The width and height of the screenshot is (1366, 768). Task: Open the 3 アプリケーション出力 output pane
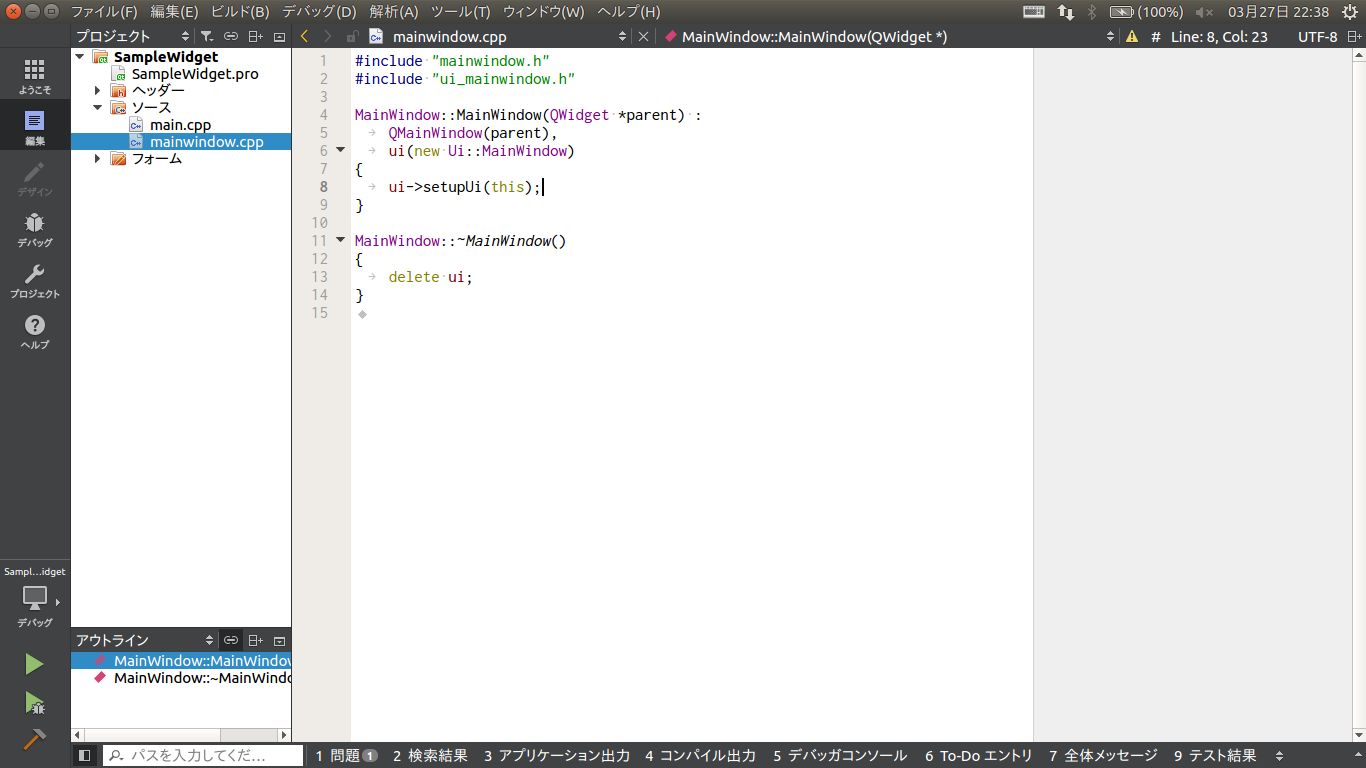click(x=556, y=756)
